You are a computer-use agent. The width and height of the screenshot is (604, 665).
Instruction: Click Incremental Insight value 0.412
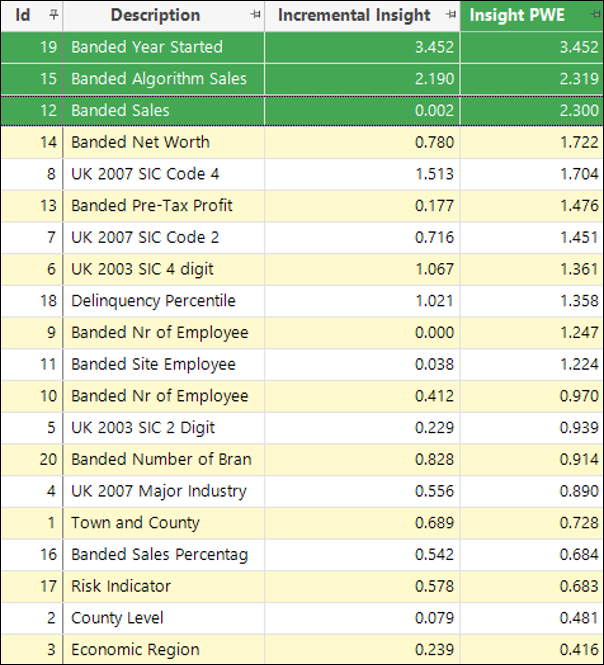pos(434,396)
